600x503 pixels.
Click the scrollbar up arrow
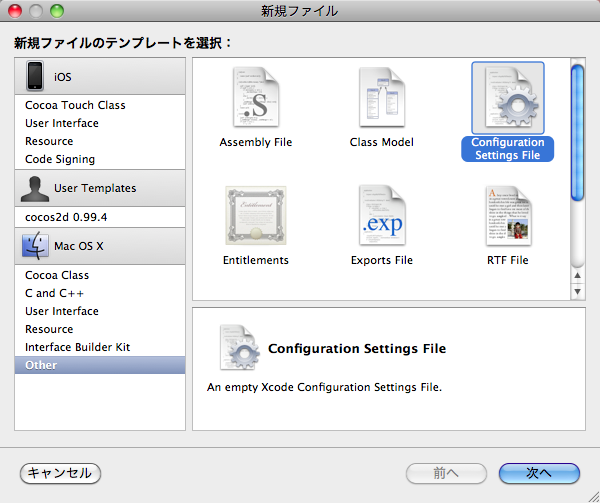(577, 275)
